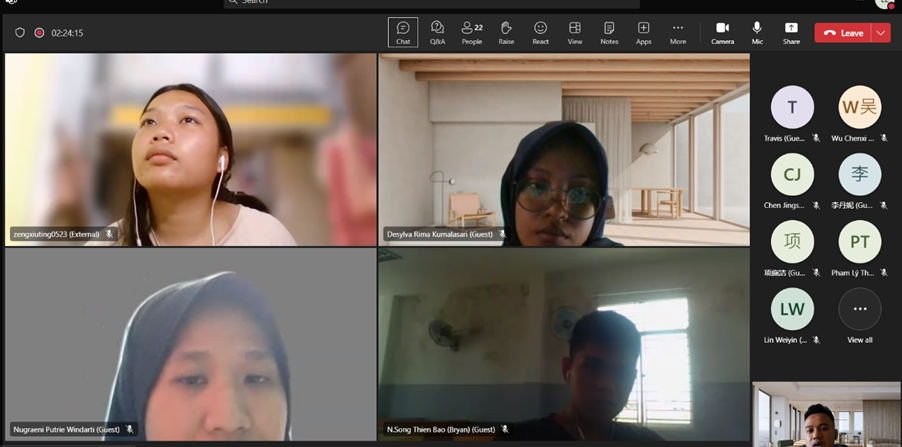
Task: Click the N.Song Thien Bao (Bryan) label
Action: click(441, 429)
